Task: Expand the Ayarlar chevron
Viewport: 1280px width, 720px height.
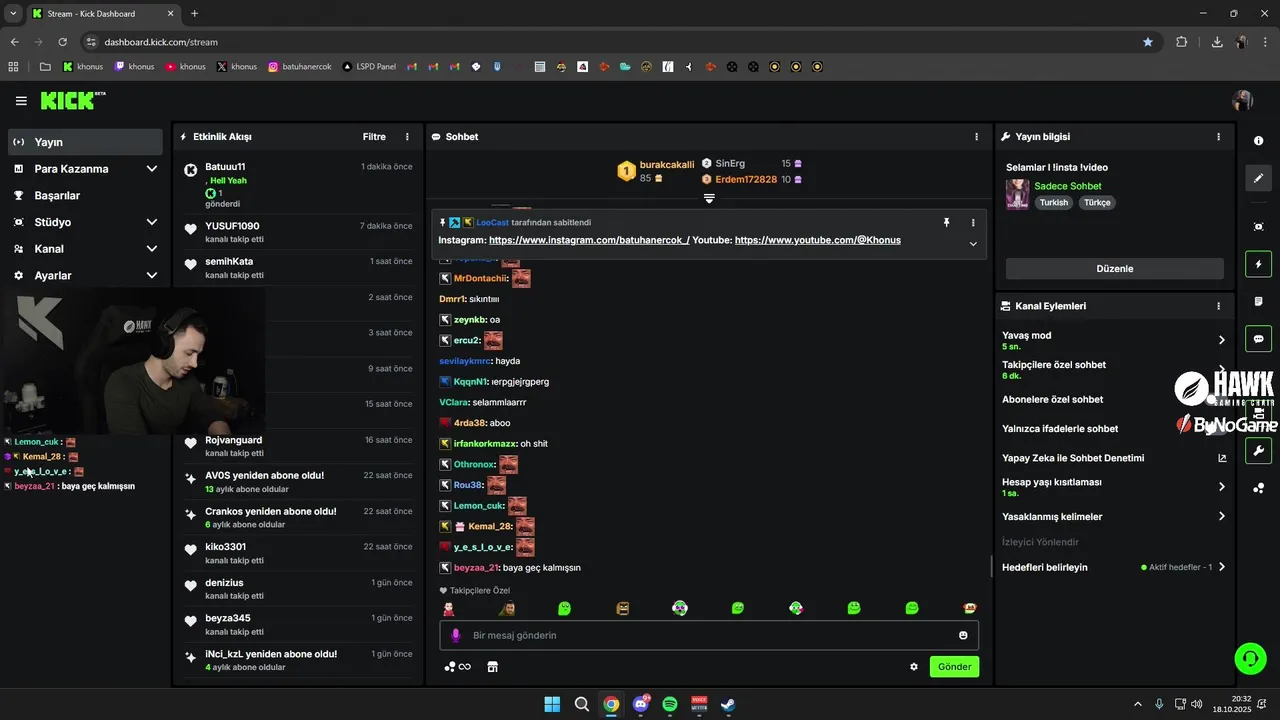Action: (152, 276)
